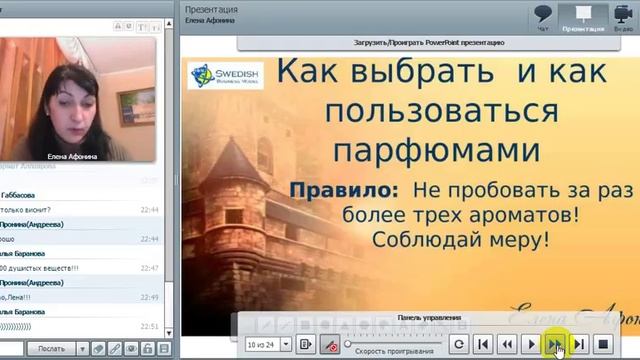Screen dimensions: 640x360
Task: Toggle the eye icon in chat toolbar
Action: [x=131, y=349]
